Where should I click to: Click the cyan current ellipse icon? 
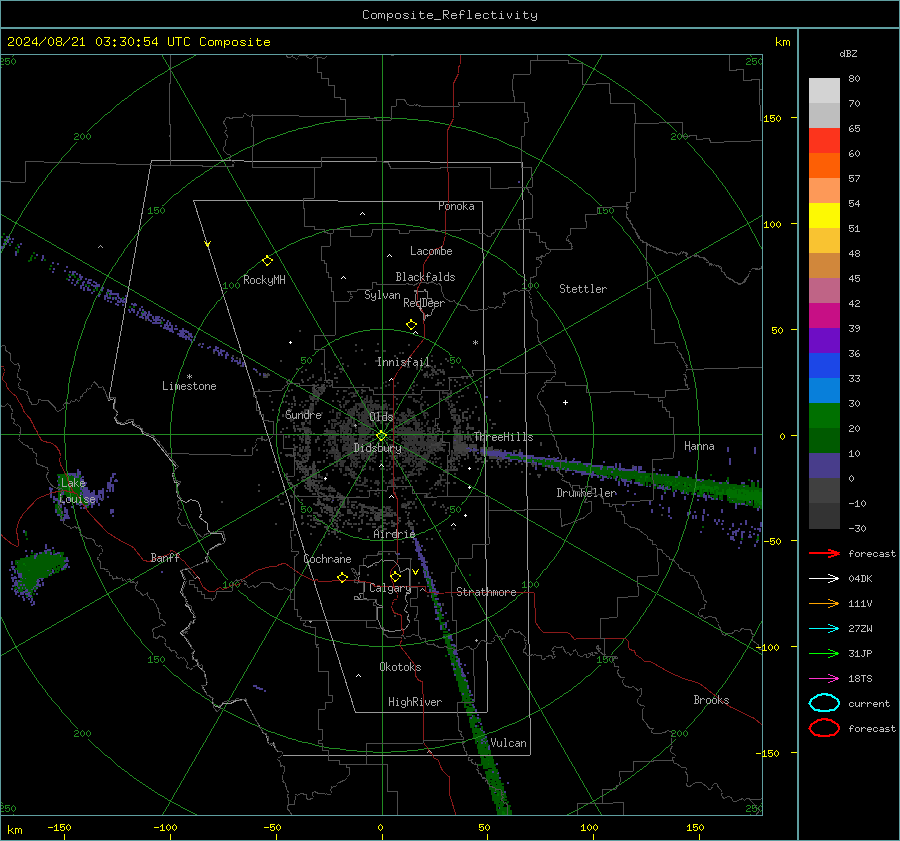pyautogui.click(x=824, y=703)
